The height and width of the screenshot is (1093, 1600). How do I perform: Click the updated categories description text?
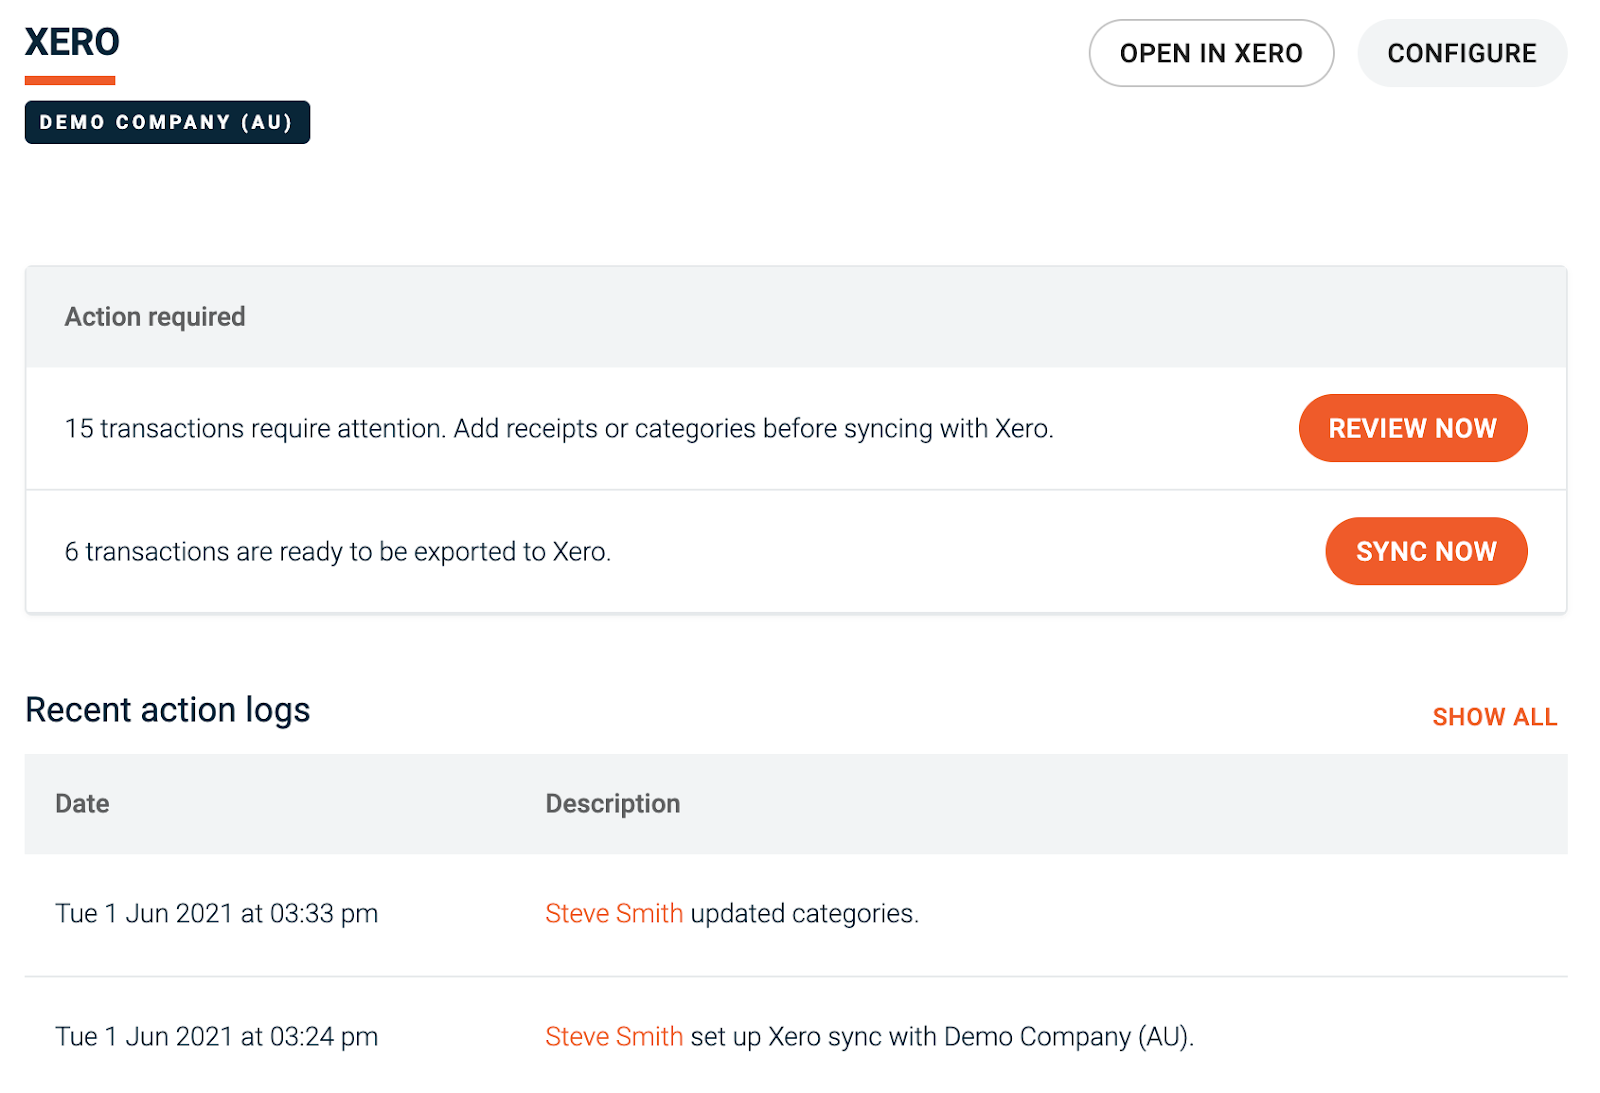click(803, 913)
